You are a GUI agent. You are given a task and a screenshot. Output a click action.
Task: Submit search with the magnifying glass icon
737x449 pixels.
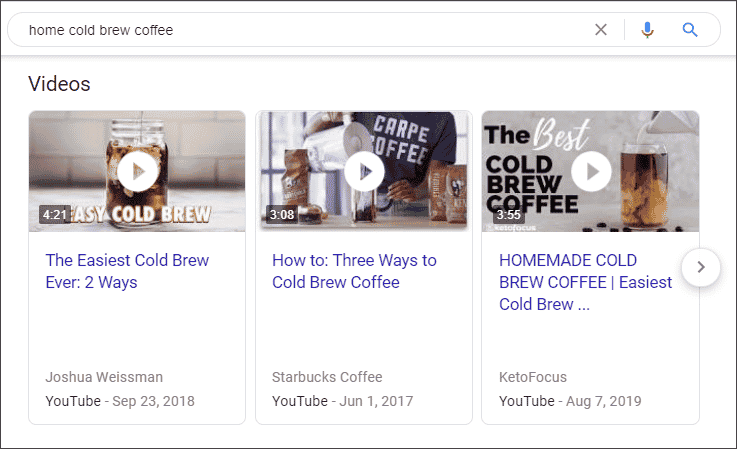point(690,30)
